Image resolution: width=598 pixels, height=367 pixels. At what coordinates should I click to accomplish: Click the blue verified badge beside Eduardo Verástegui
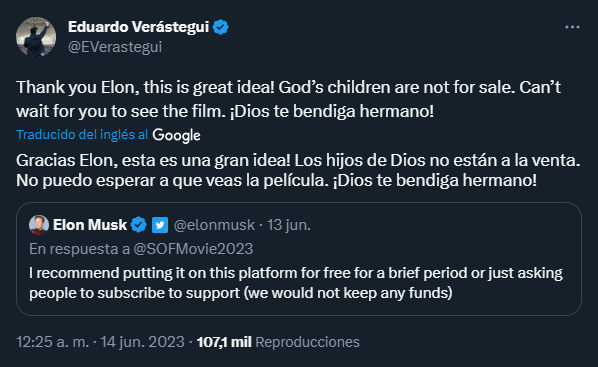click(220, 27)
